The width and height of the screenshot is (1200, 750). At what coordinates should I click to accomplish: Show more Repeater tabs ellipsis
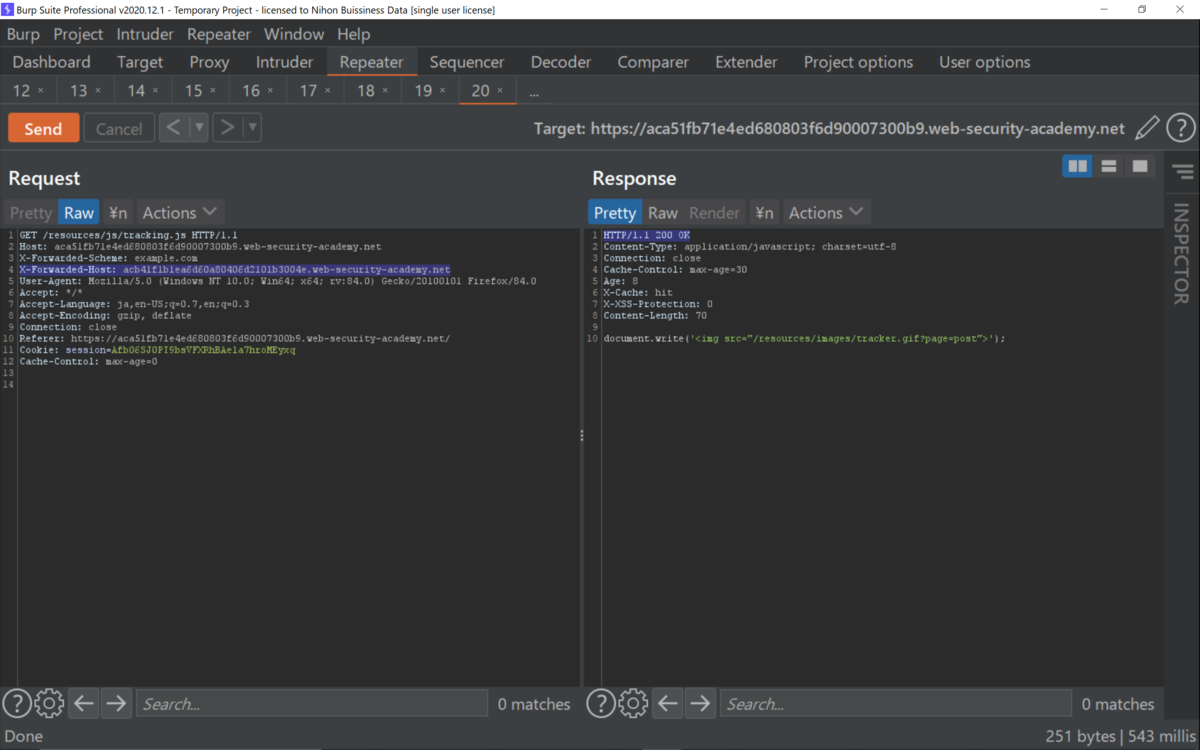click(534, 91)
